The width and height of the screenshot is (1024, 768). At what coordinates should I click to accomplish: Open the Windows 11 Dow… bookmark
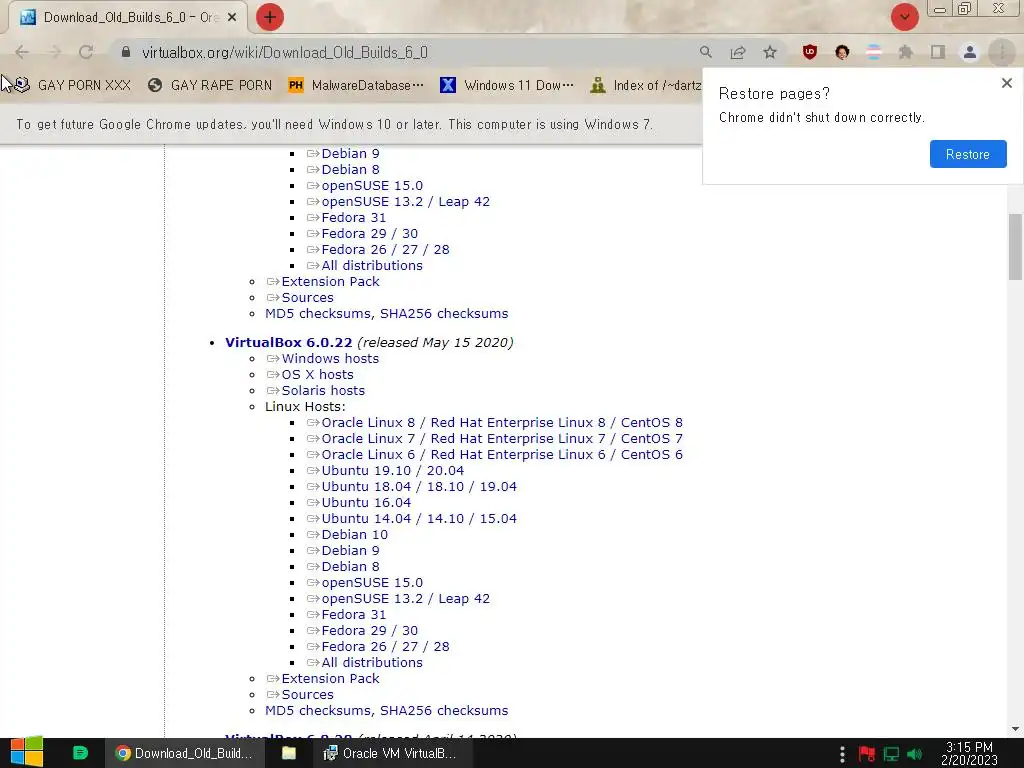(507, 85)
